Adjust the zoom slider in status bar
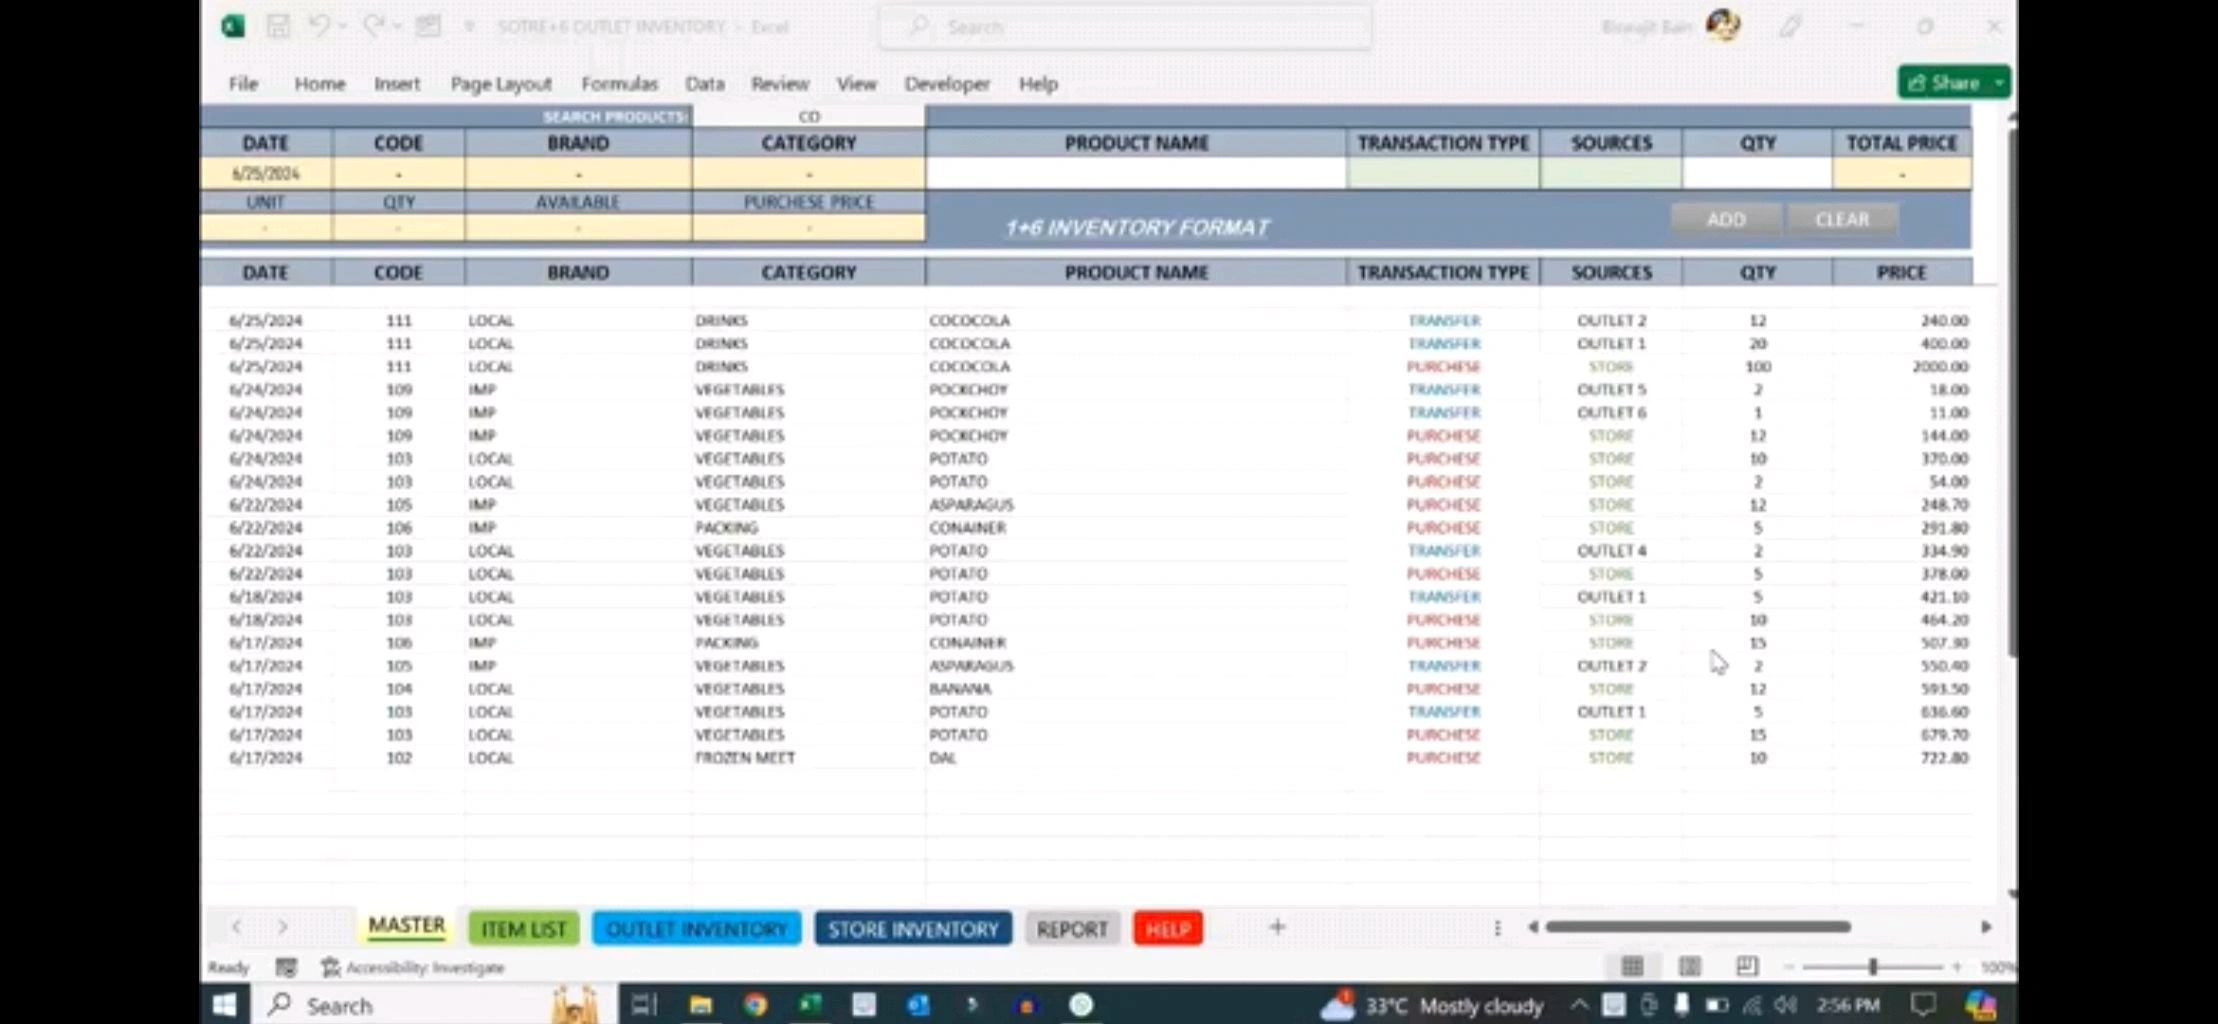Image resolution: width=2218 pixels, height=1024 pixels. [1873, 967]
